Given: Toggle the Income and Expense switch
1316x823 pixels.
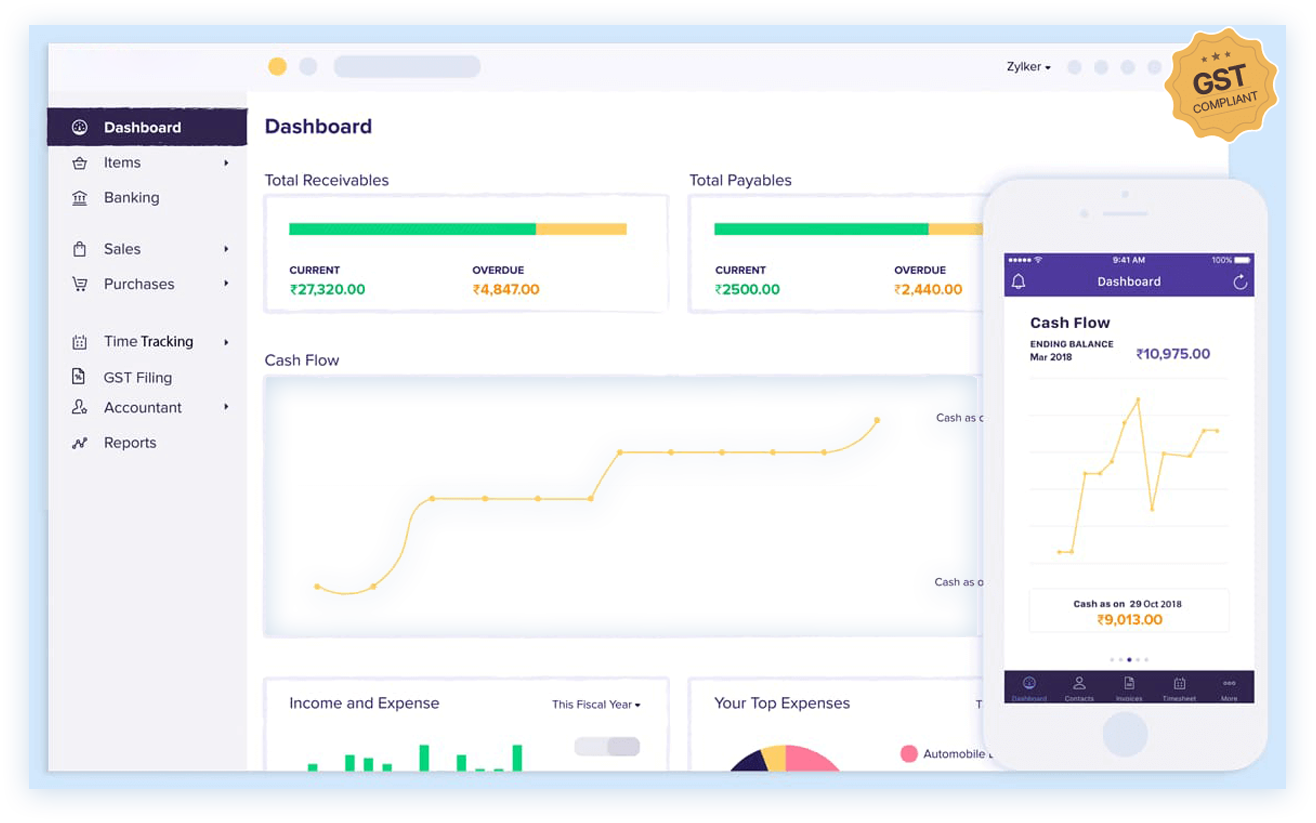Looking at the screenshot, I should pos(607,747).
